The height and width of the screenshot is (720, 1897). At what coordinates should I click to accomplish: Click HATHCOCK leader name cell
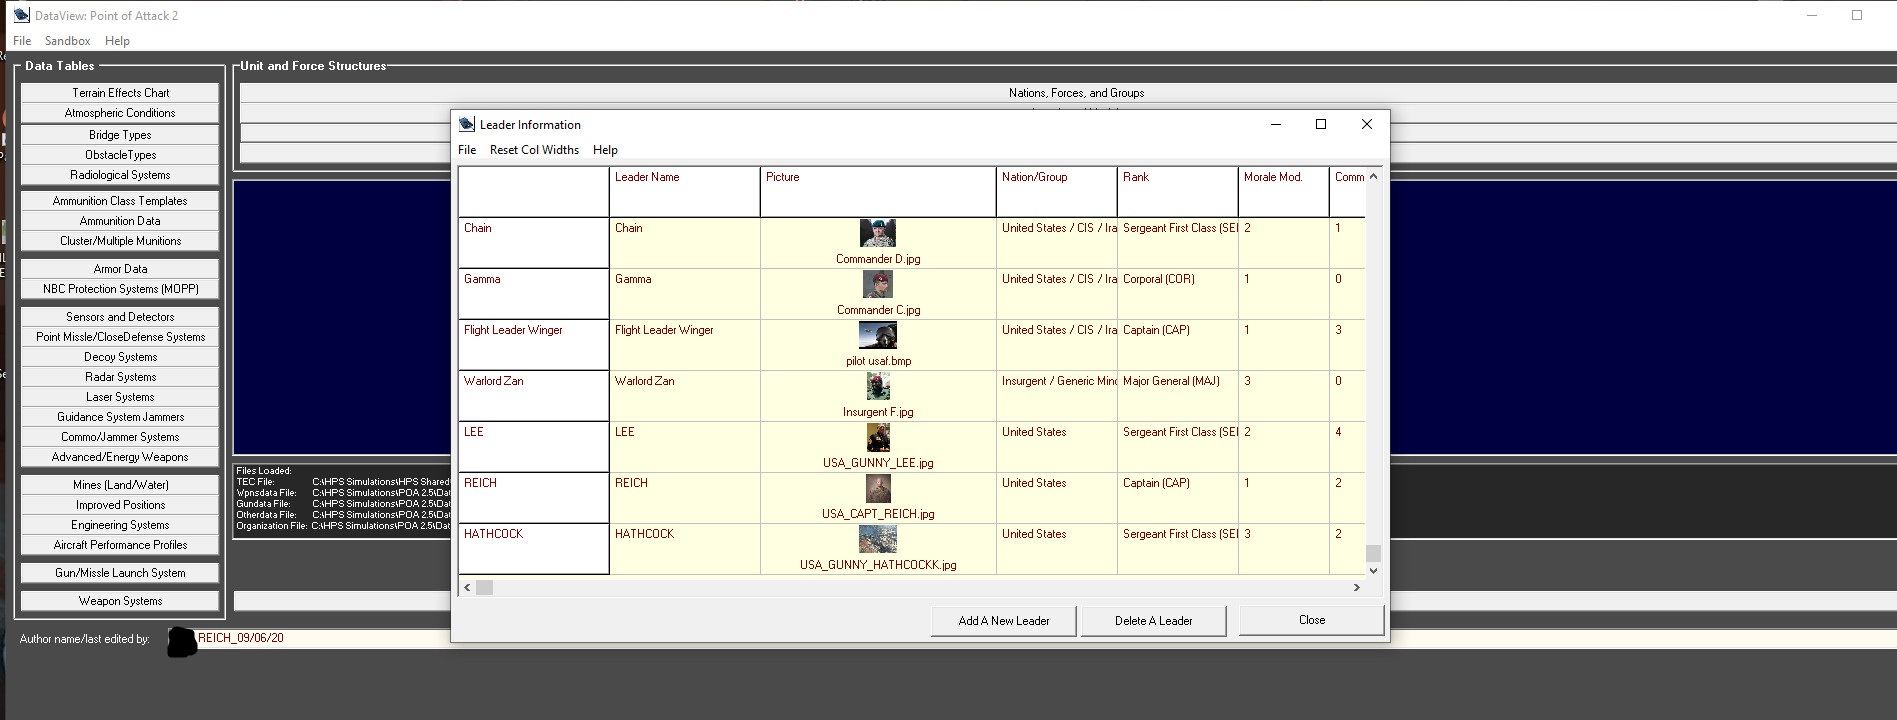(685, 549)
